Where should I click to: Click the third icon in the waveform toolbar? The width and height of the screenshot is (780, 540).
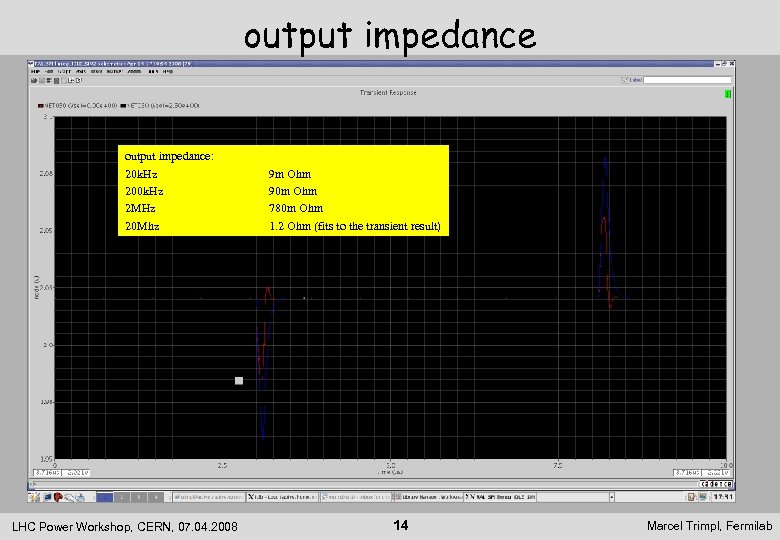49,81
